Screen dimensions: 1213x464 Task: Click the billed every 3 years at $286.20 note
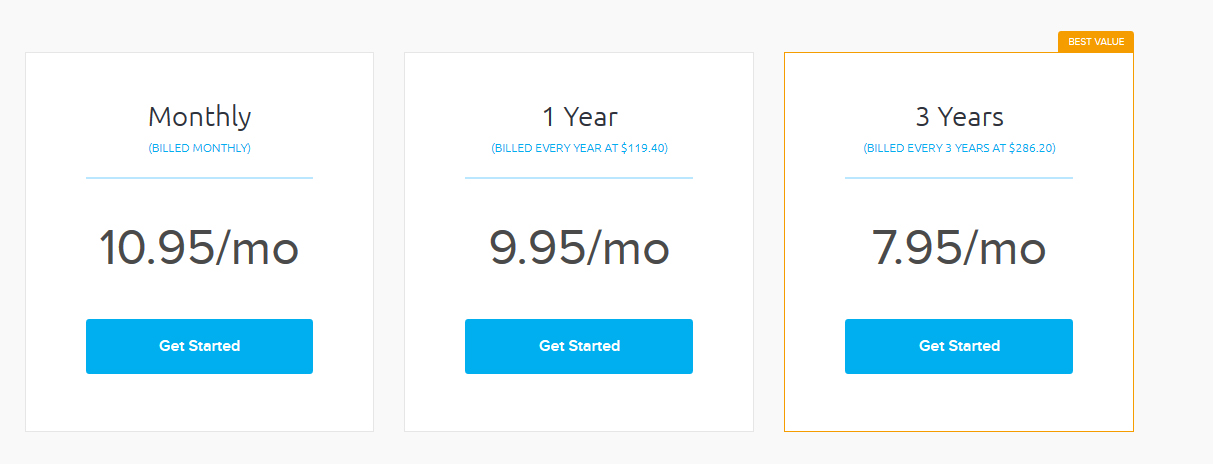[x=959, y=148]
